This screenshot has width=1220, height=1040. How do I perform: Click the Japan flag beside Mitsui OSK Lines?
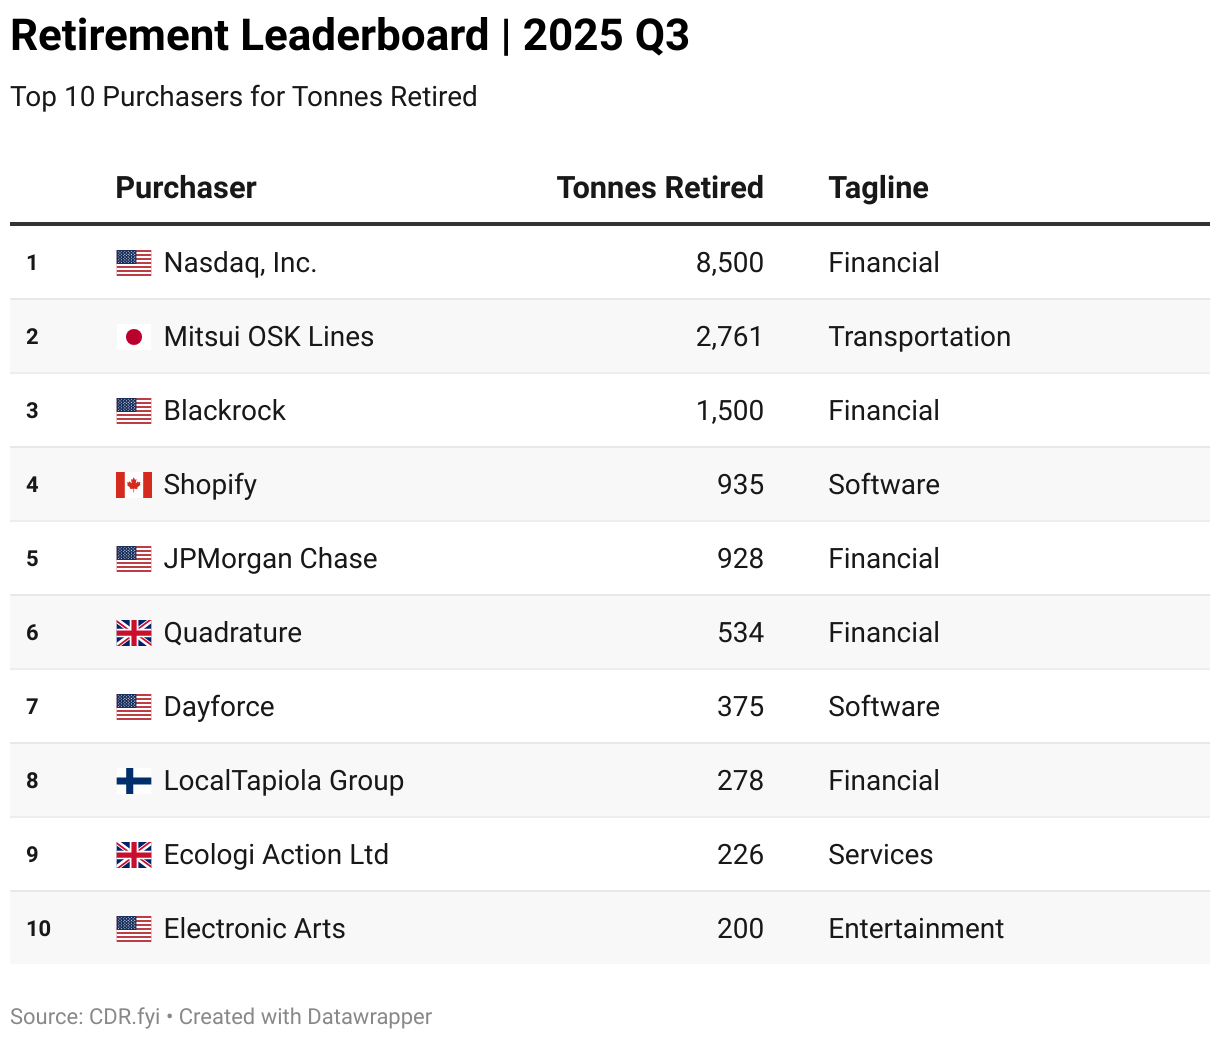click(134, 337)
